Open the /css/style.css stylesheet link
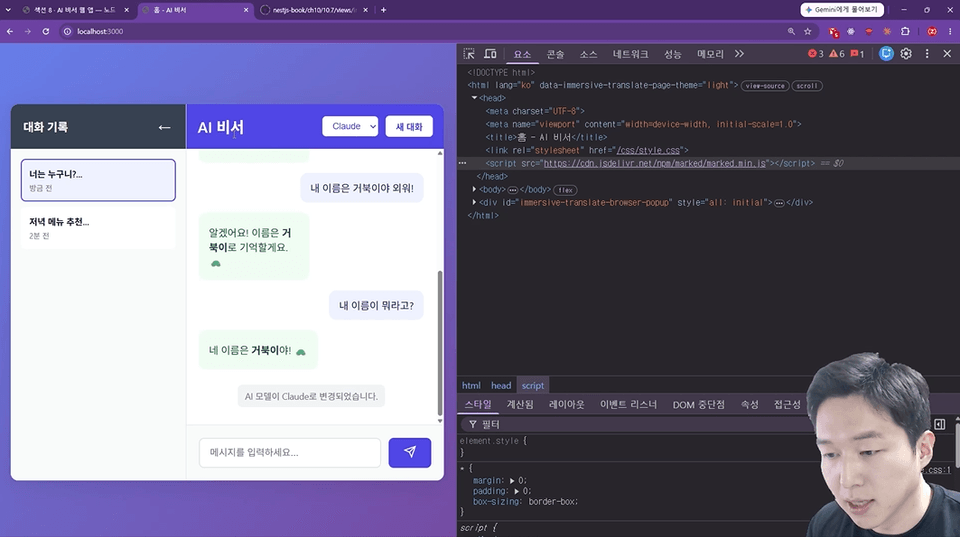Screen dimensions: 960x537 pyautogui.click(x=648, y=150)
